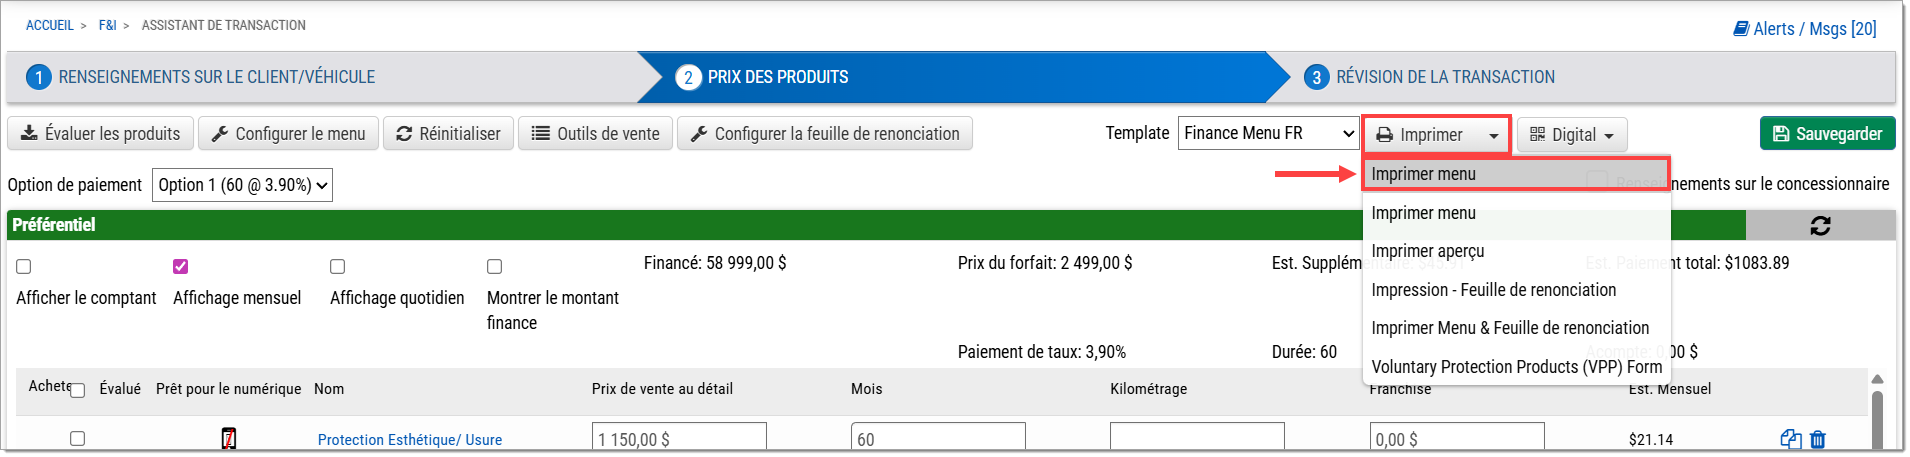1910x457 pixels.
Task: Enable the Affichage quotidien checkbox
Action: (338, 267)
